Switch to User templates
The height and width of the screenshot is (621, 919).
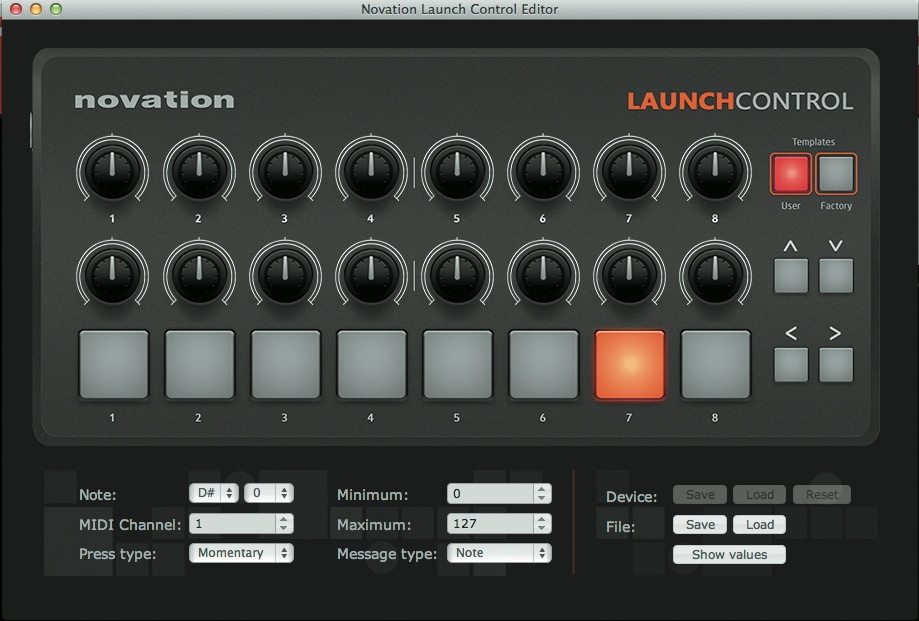(791, 174)
